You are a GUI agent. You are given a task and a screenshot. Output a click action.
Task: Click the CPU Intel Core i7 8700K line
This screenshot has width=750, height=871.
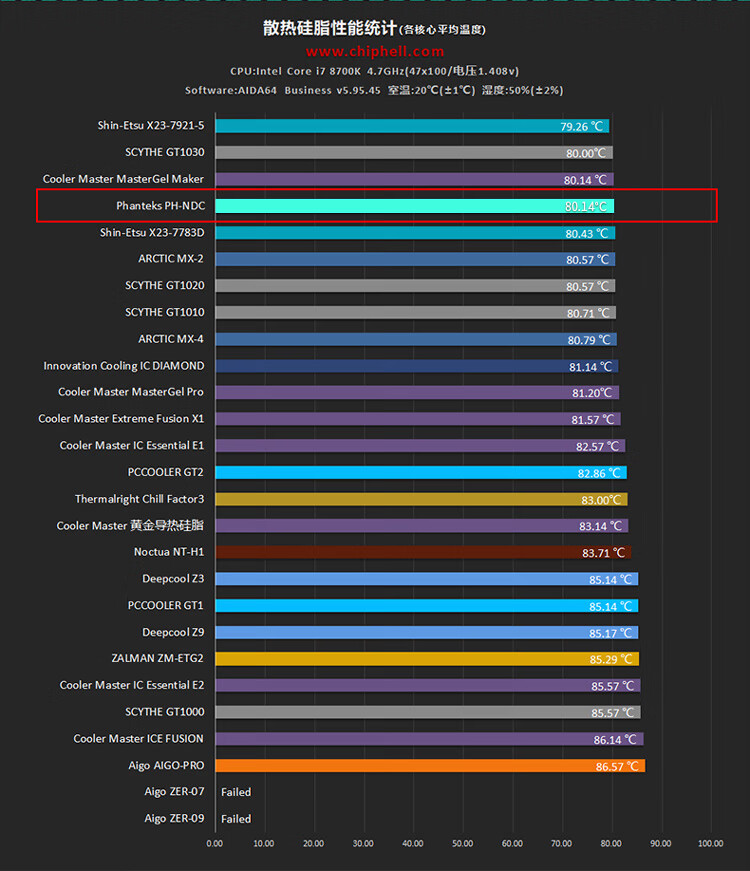pos(374,71)
